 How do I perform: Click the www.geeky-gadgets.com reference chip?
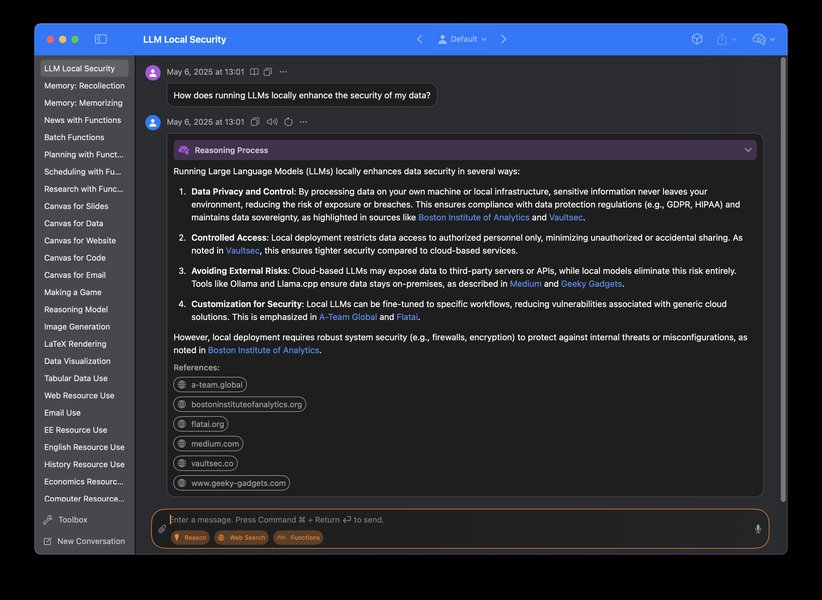click(x=232, y=483)
